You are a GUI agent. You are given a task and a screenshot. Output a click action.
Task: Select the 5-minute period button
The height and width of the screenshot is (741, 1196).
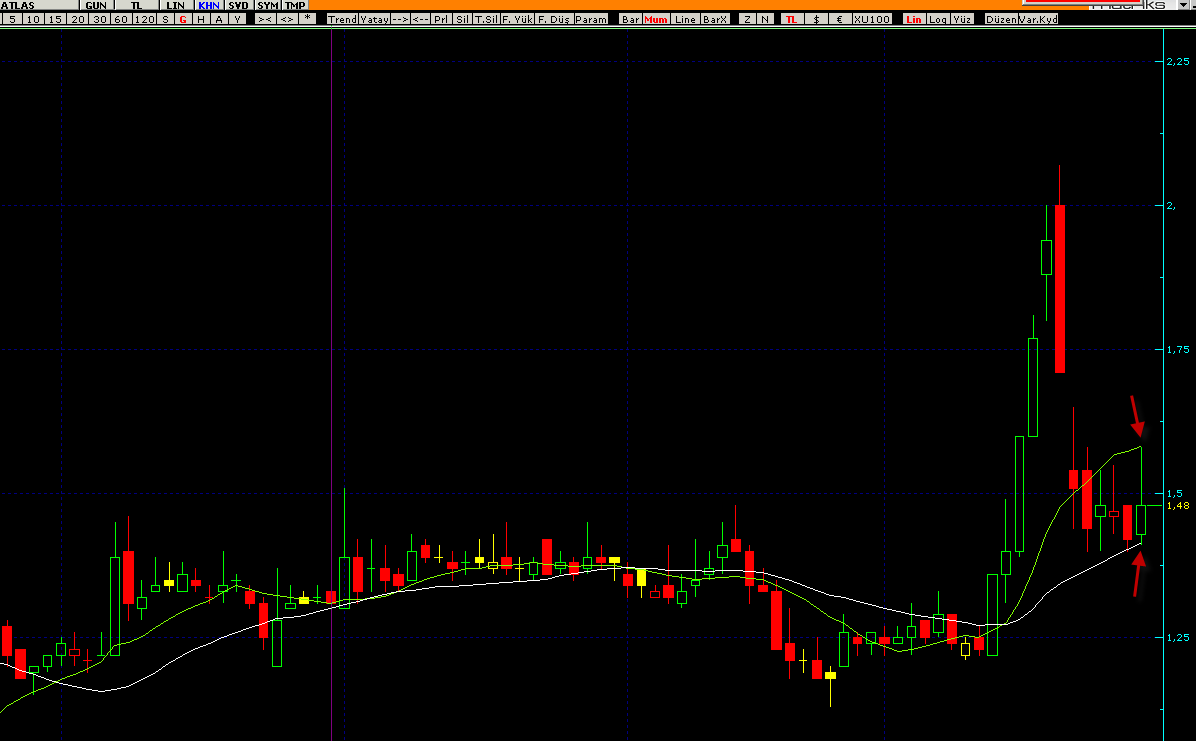click(x=12, y=19)
